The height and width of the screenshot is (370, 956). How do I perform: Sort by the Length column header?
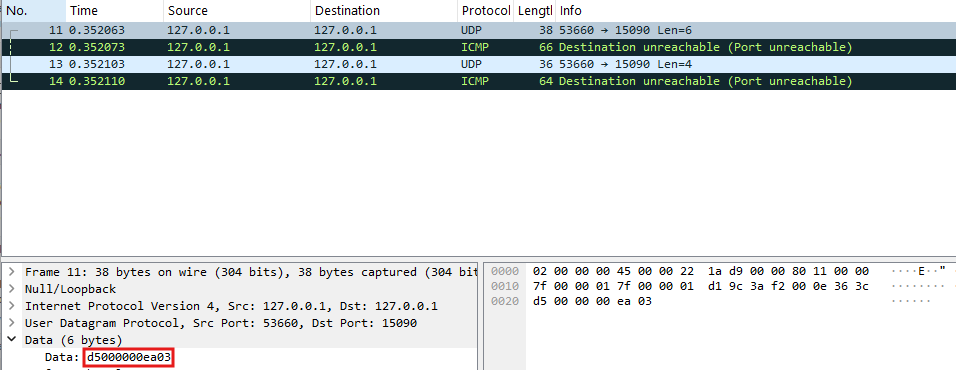point(535,10)
